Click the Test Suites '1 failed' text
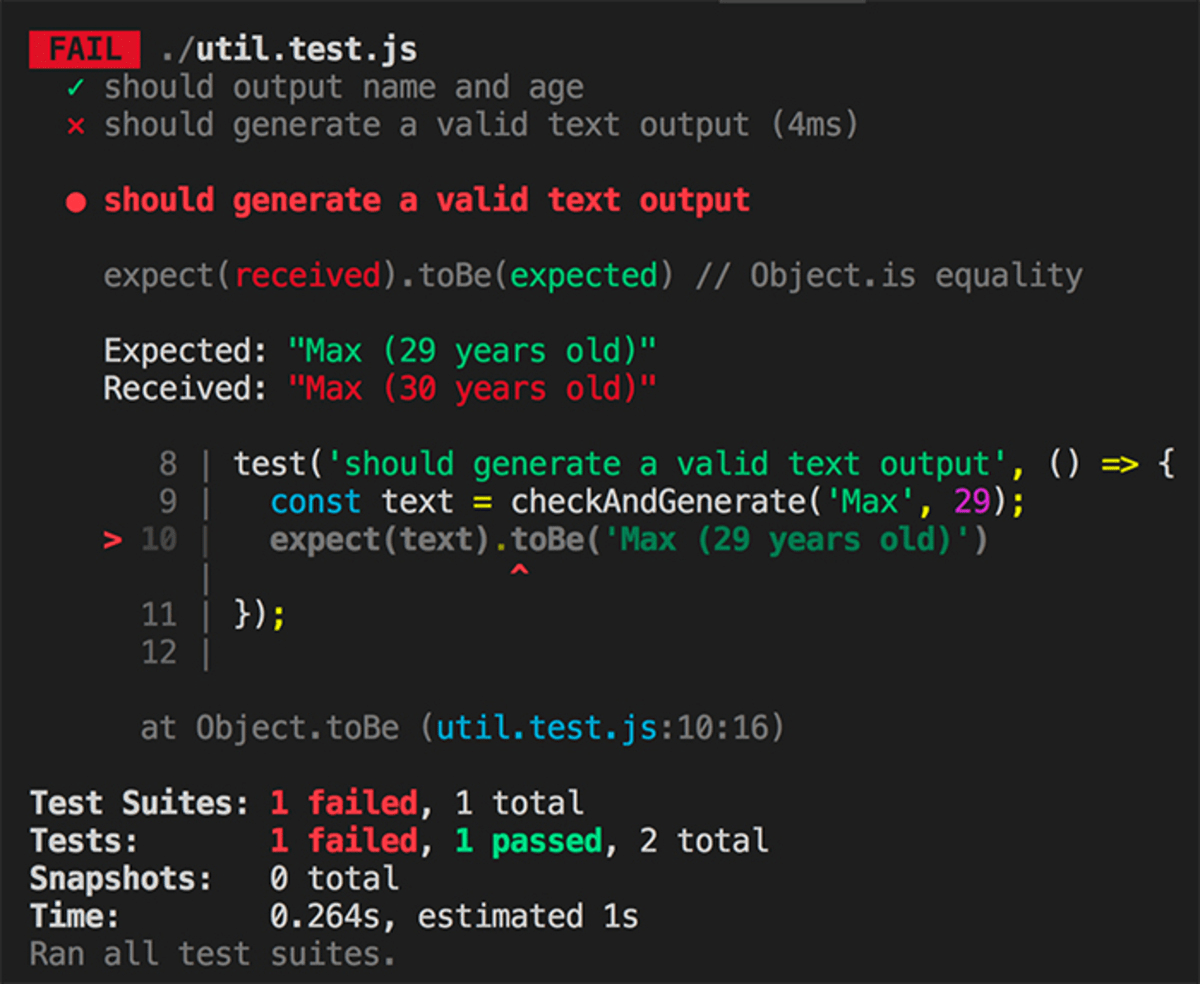The width and height of the screenshot is (1200, 984). 344,803
